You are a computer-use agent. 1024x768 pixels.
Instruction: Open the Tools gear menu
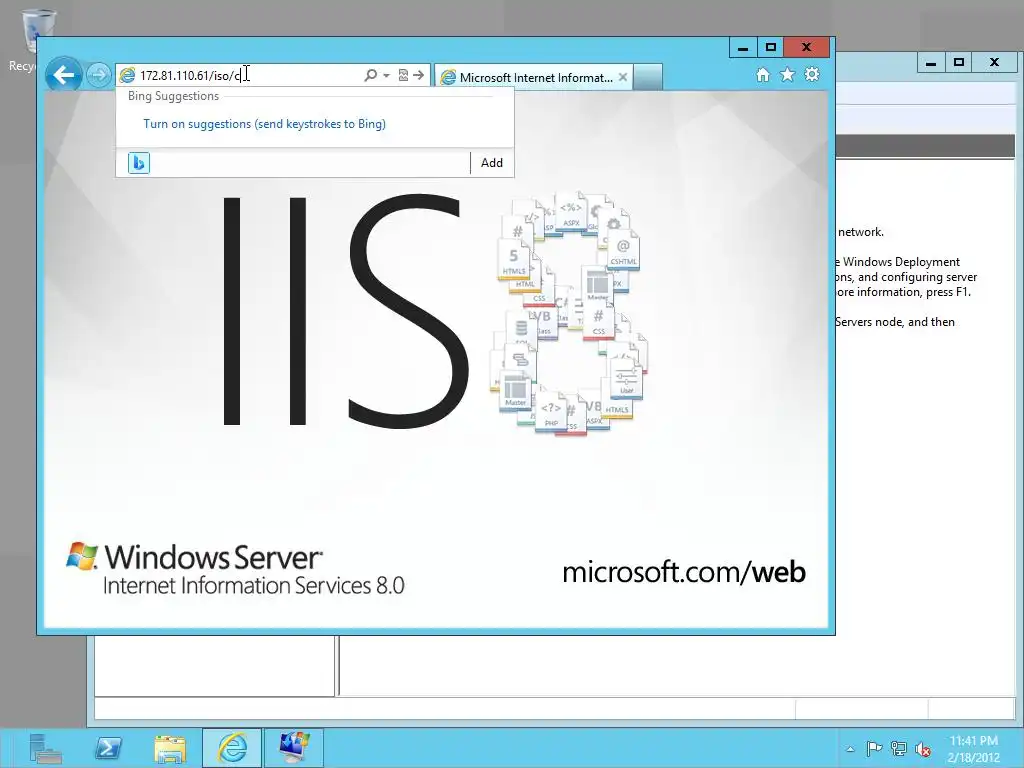pos(812,74)
